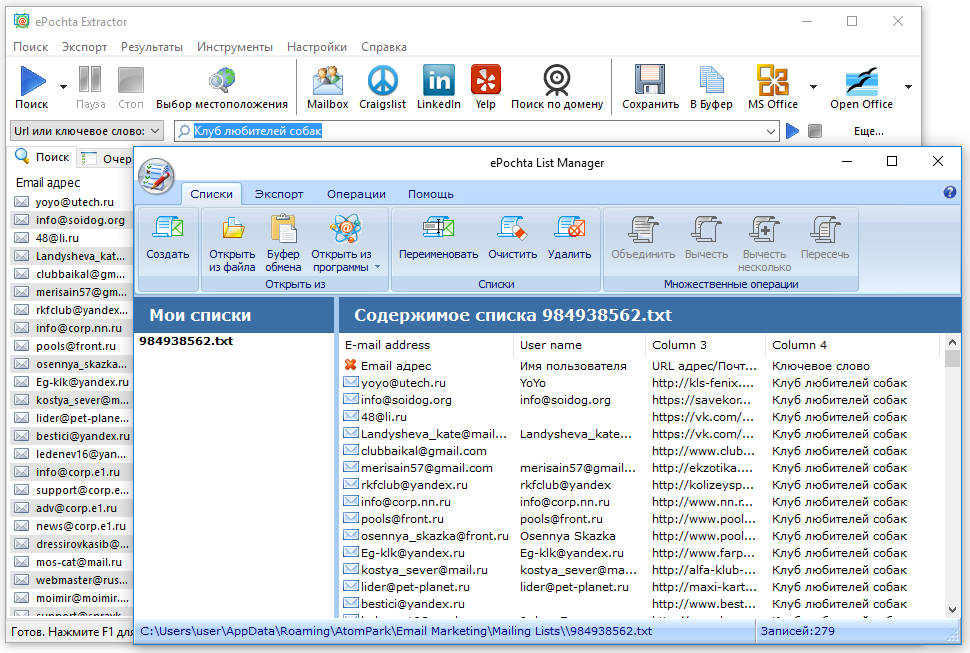Expand the Поиск button dropdown arrow

[x=63, y=87]
